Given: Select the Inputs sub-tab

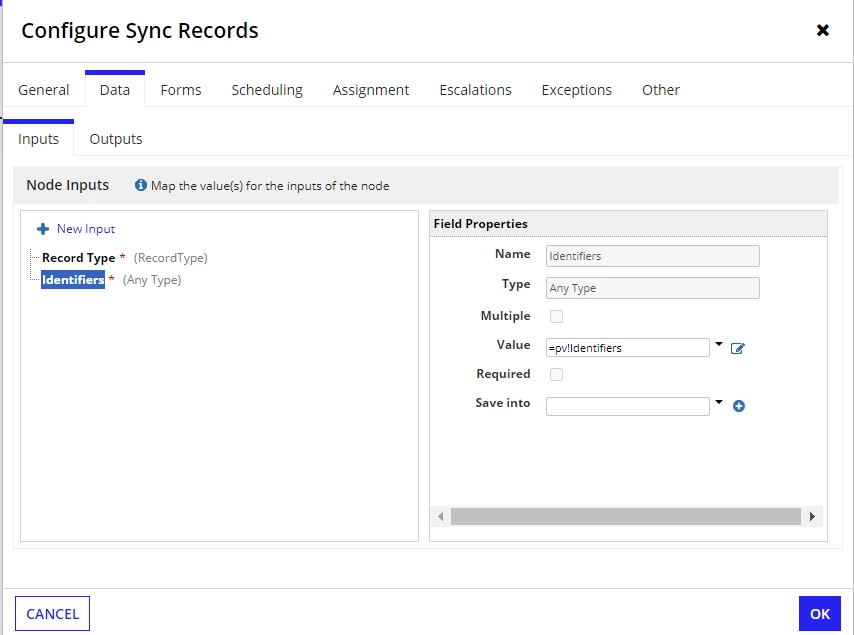Looking at the screenshot, I should 38,139.
